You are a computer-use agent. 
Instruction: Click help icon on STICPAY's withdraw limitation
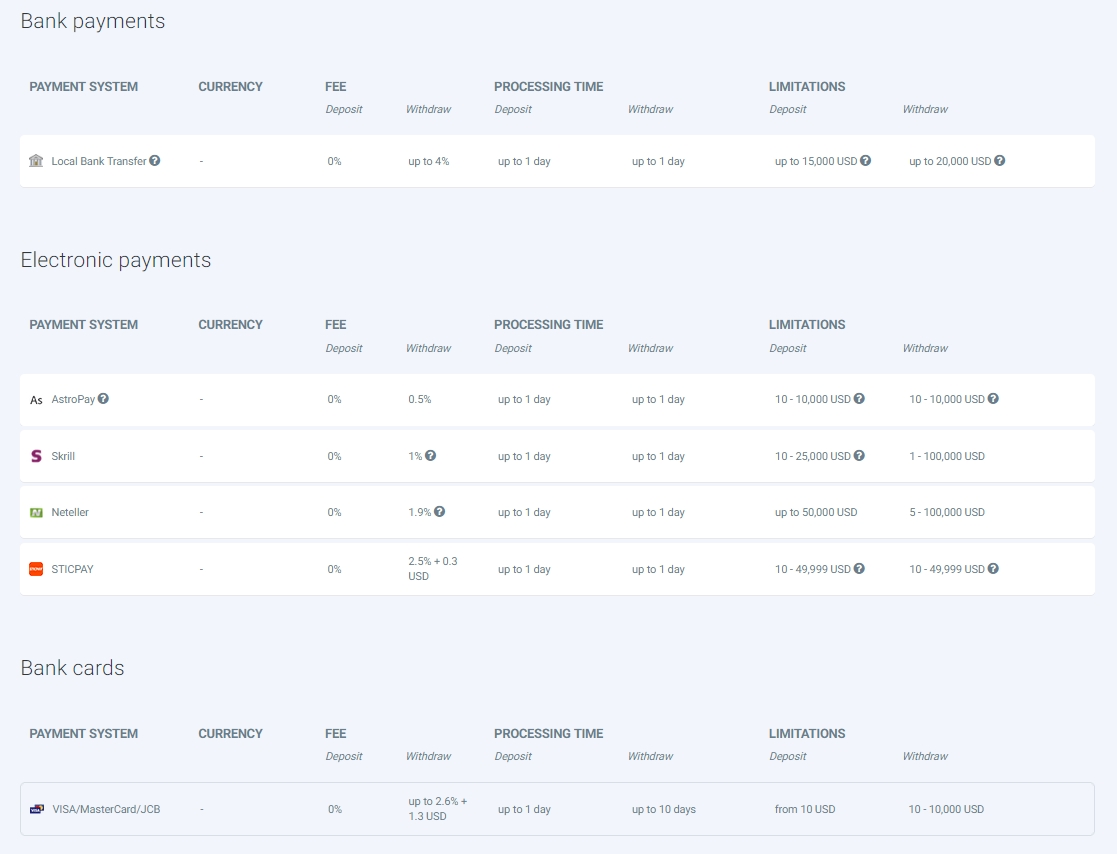click(x=992, y=568)
